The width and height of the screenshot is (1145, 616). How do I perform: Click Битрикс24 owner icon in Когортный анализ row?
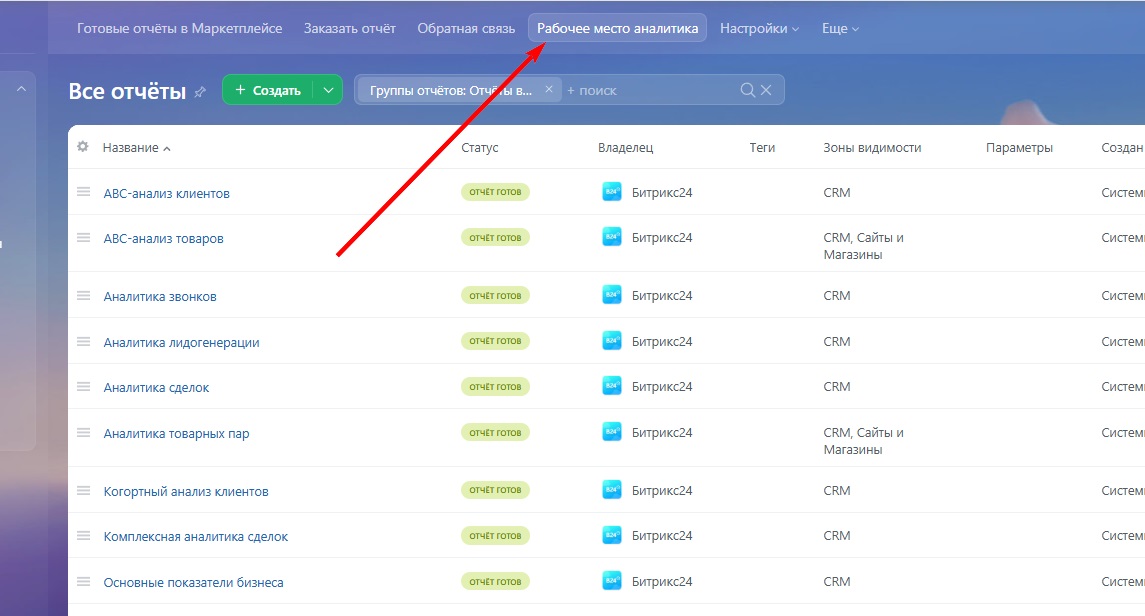tap(612, 490)
